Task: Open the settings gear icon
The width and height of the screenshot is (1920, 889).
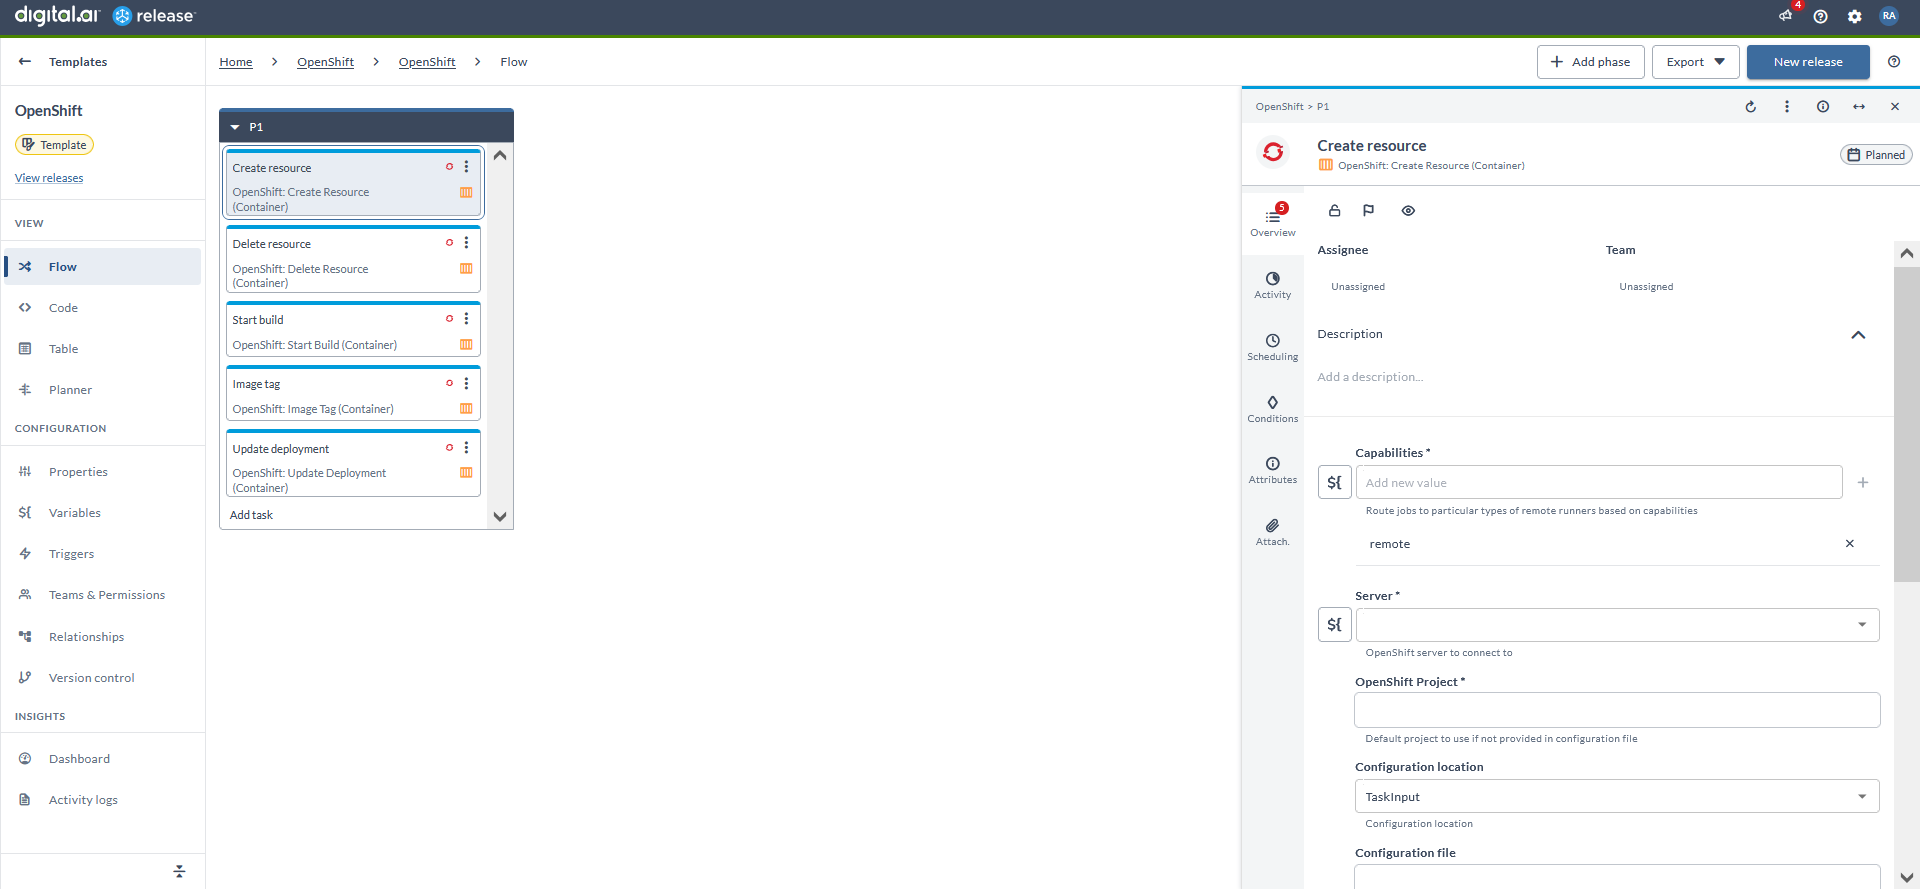Action: [1855, 16]
